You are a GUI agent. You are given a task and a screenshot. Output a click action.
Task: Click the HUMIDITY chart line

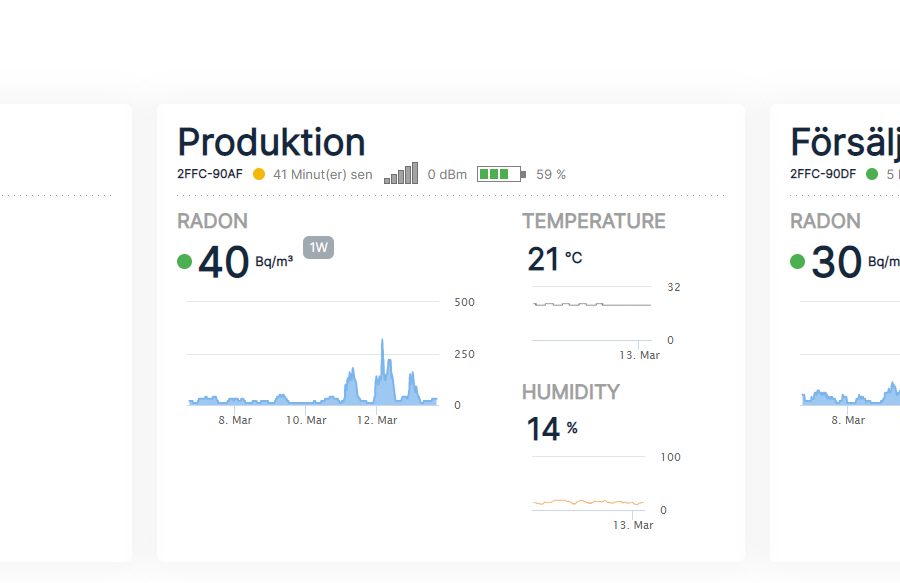tap(587, 503)
